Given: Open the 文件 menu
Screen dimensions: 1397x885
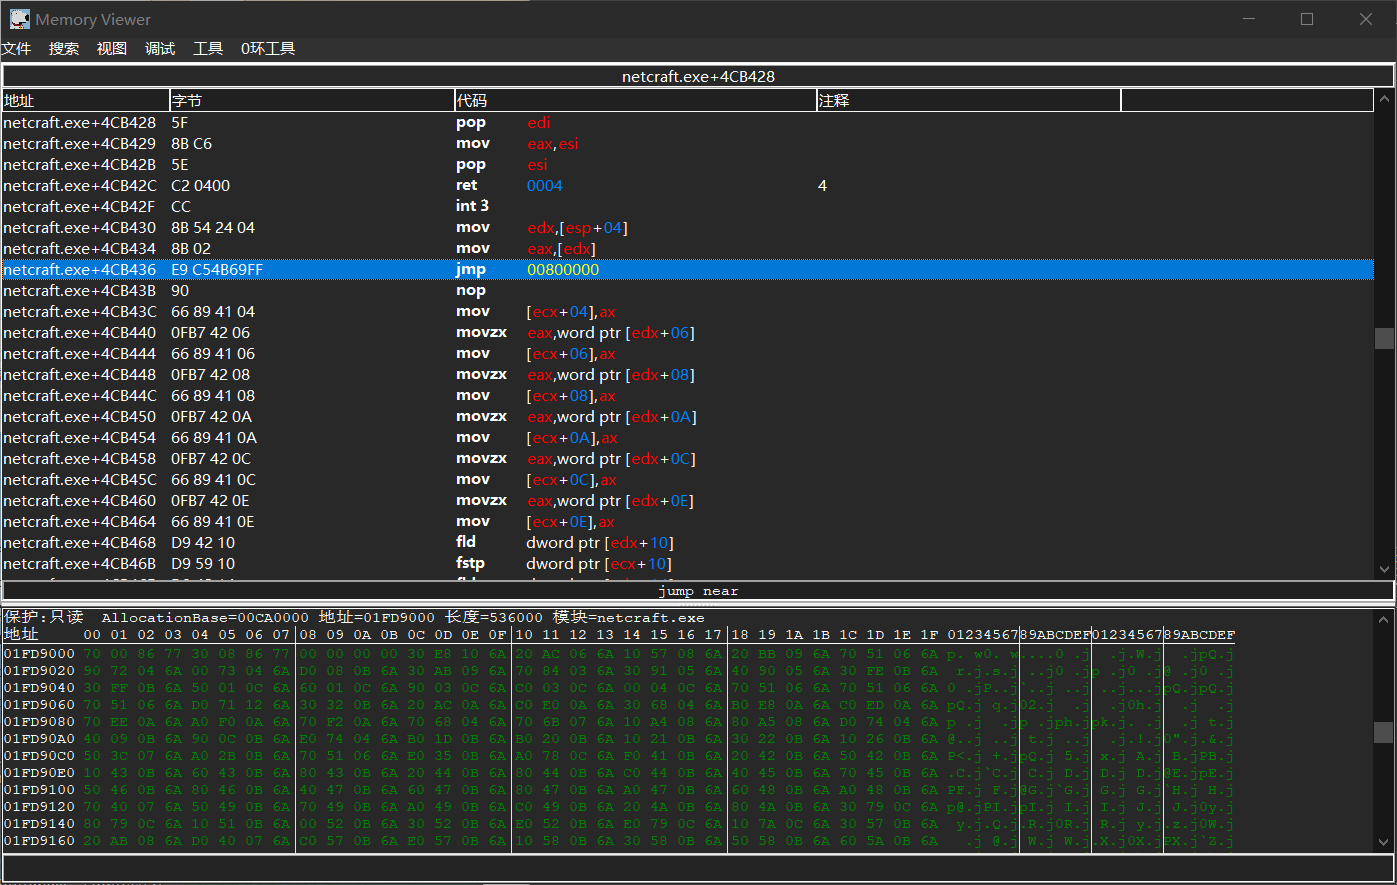Looking at the screenshot, I should (16, 49).
